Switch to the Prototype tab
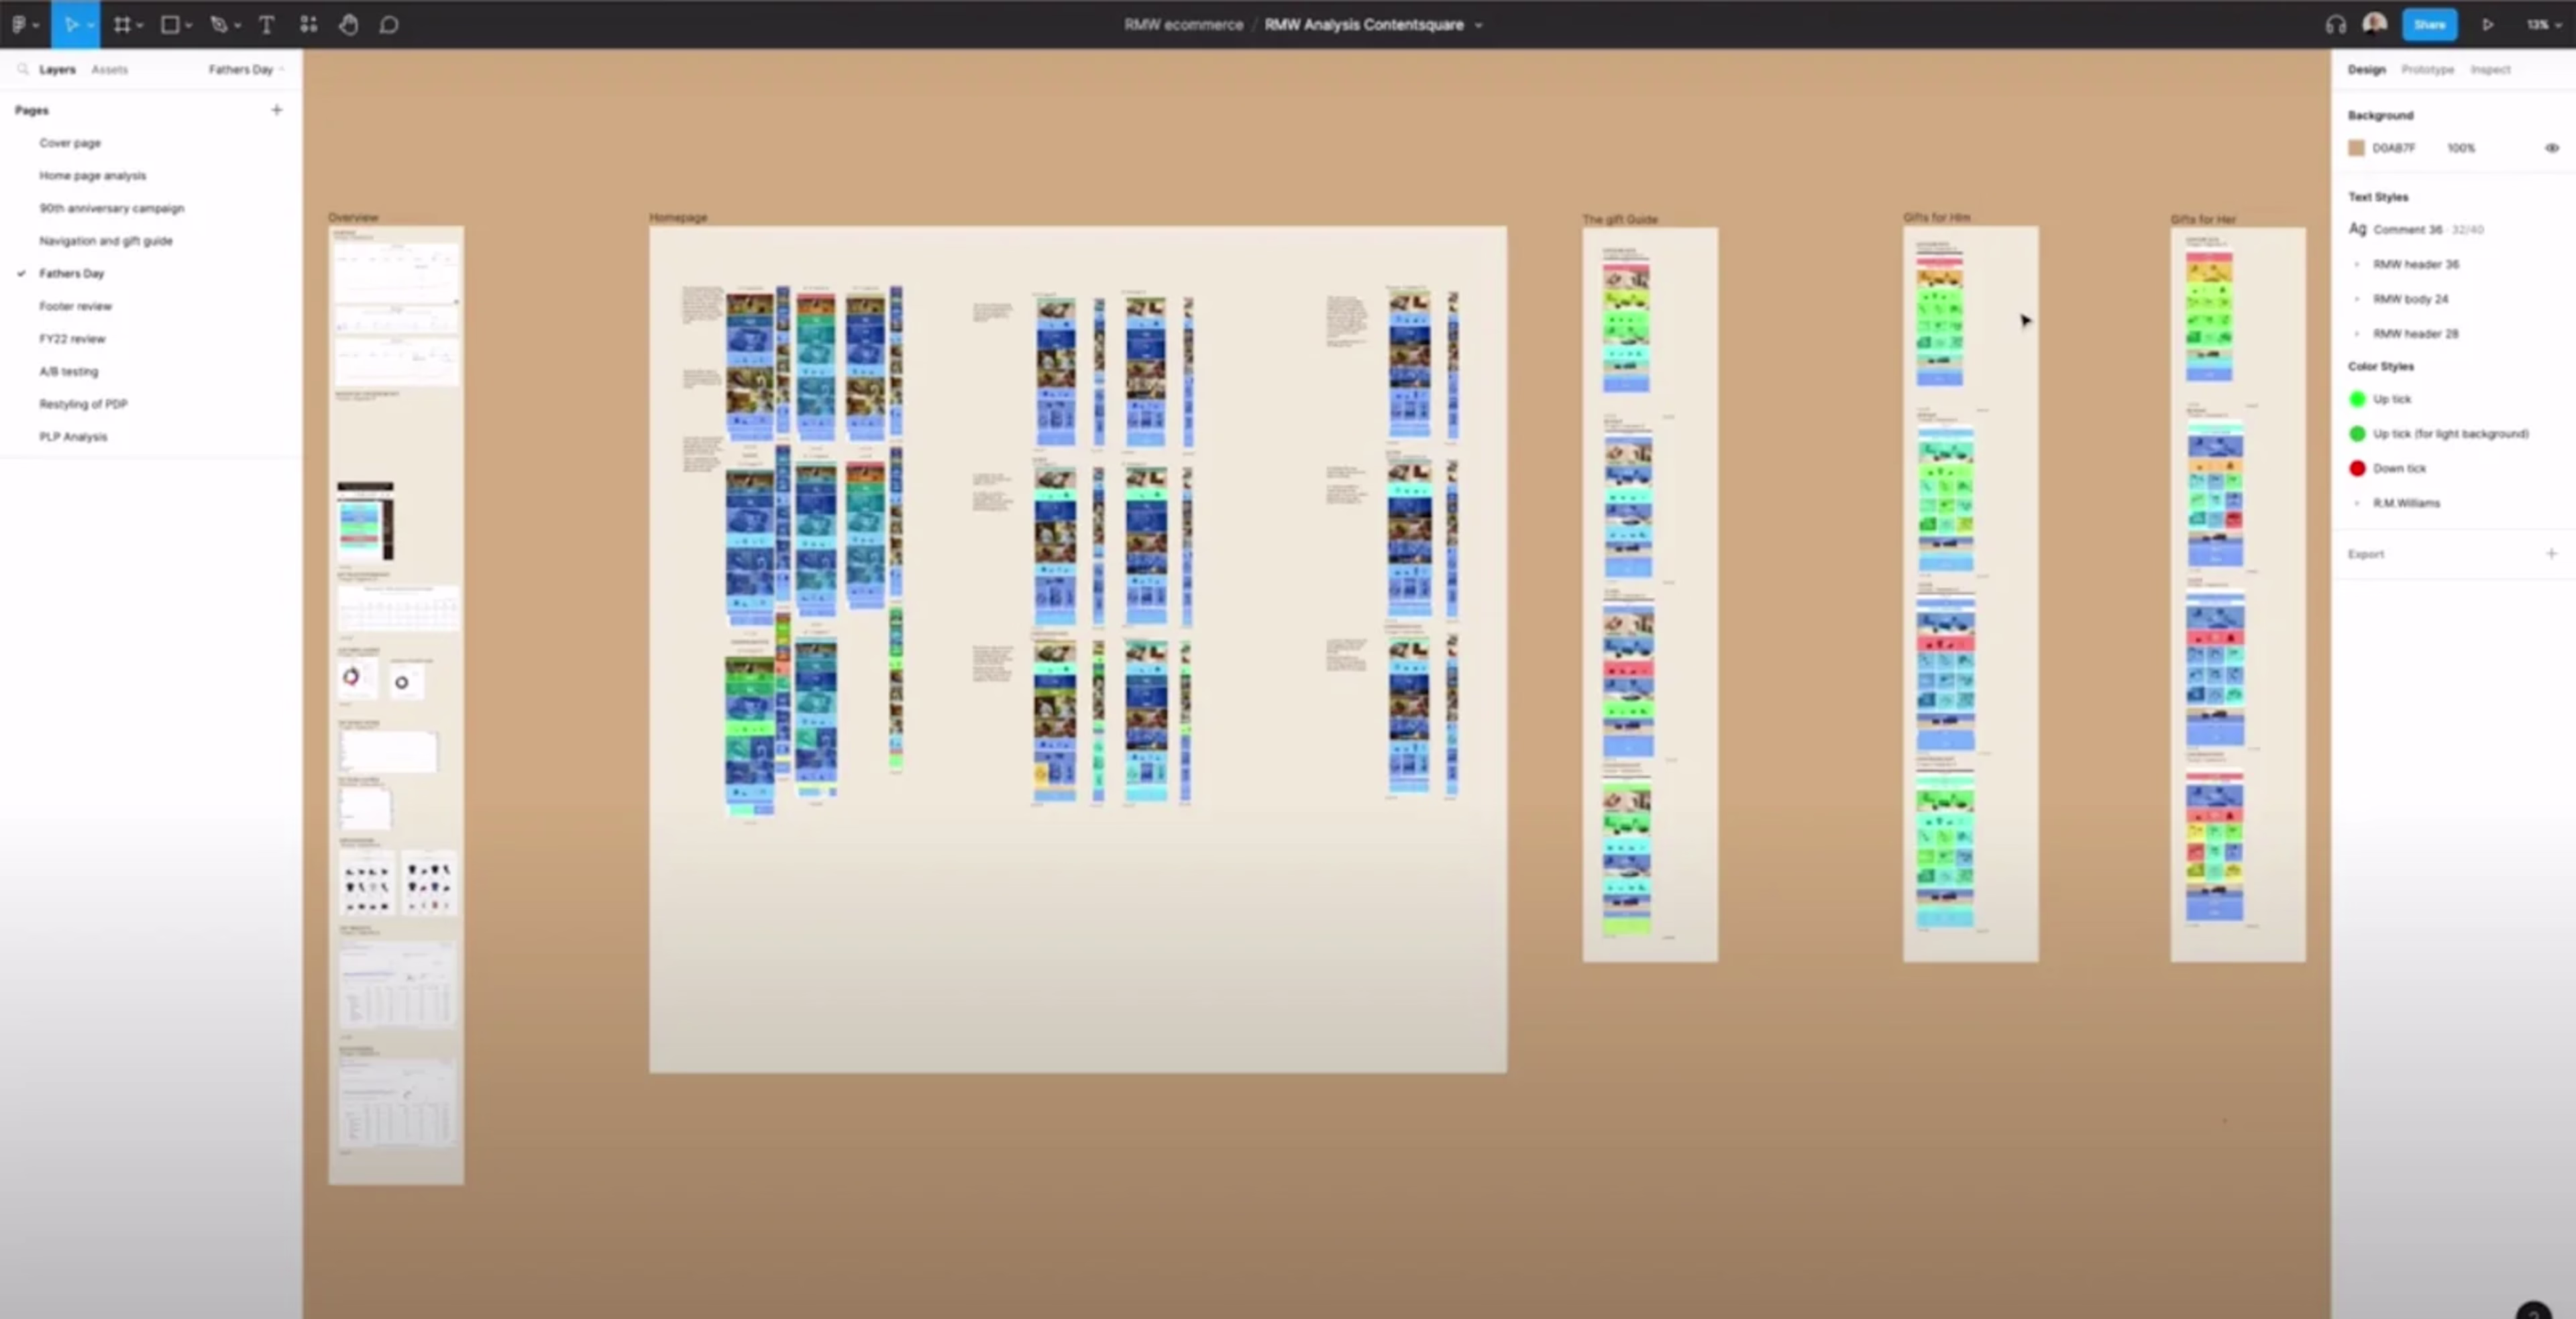This screenshot has width=2576, height=1319. click(x=2427, y=69)
